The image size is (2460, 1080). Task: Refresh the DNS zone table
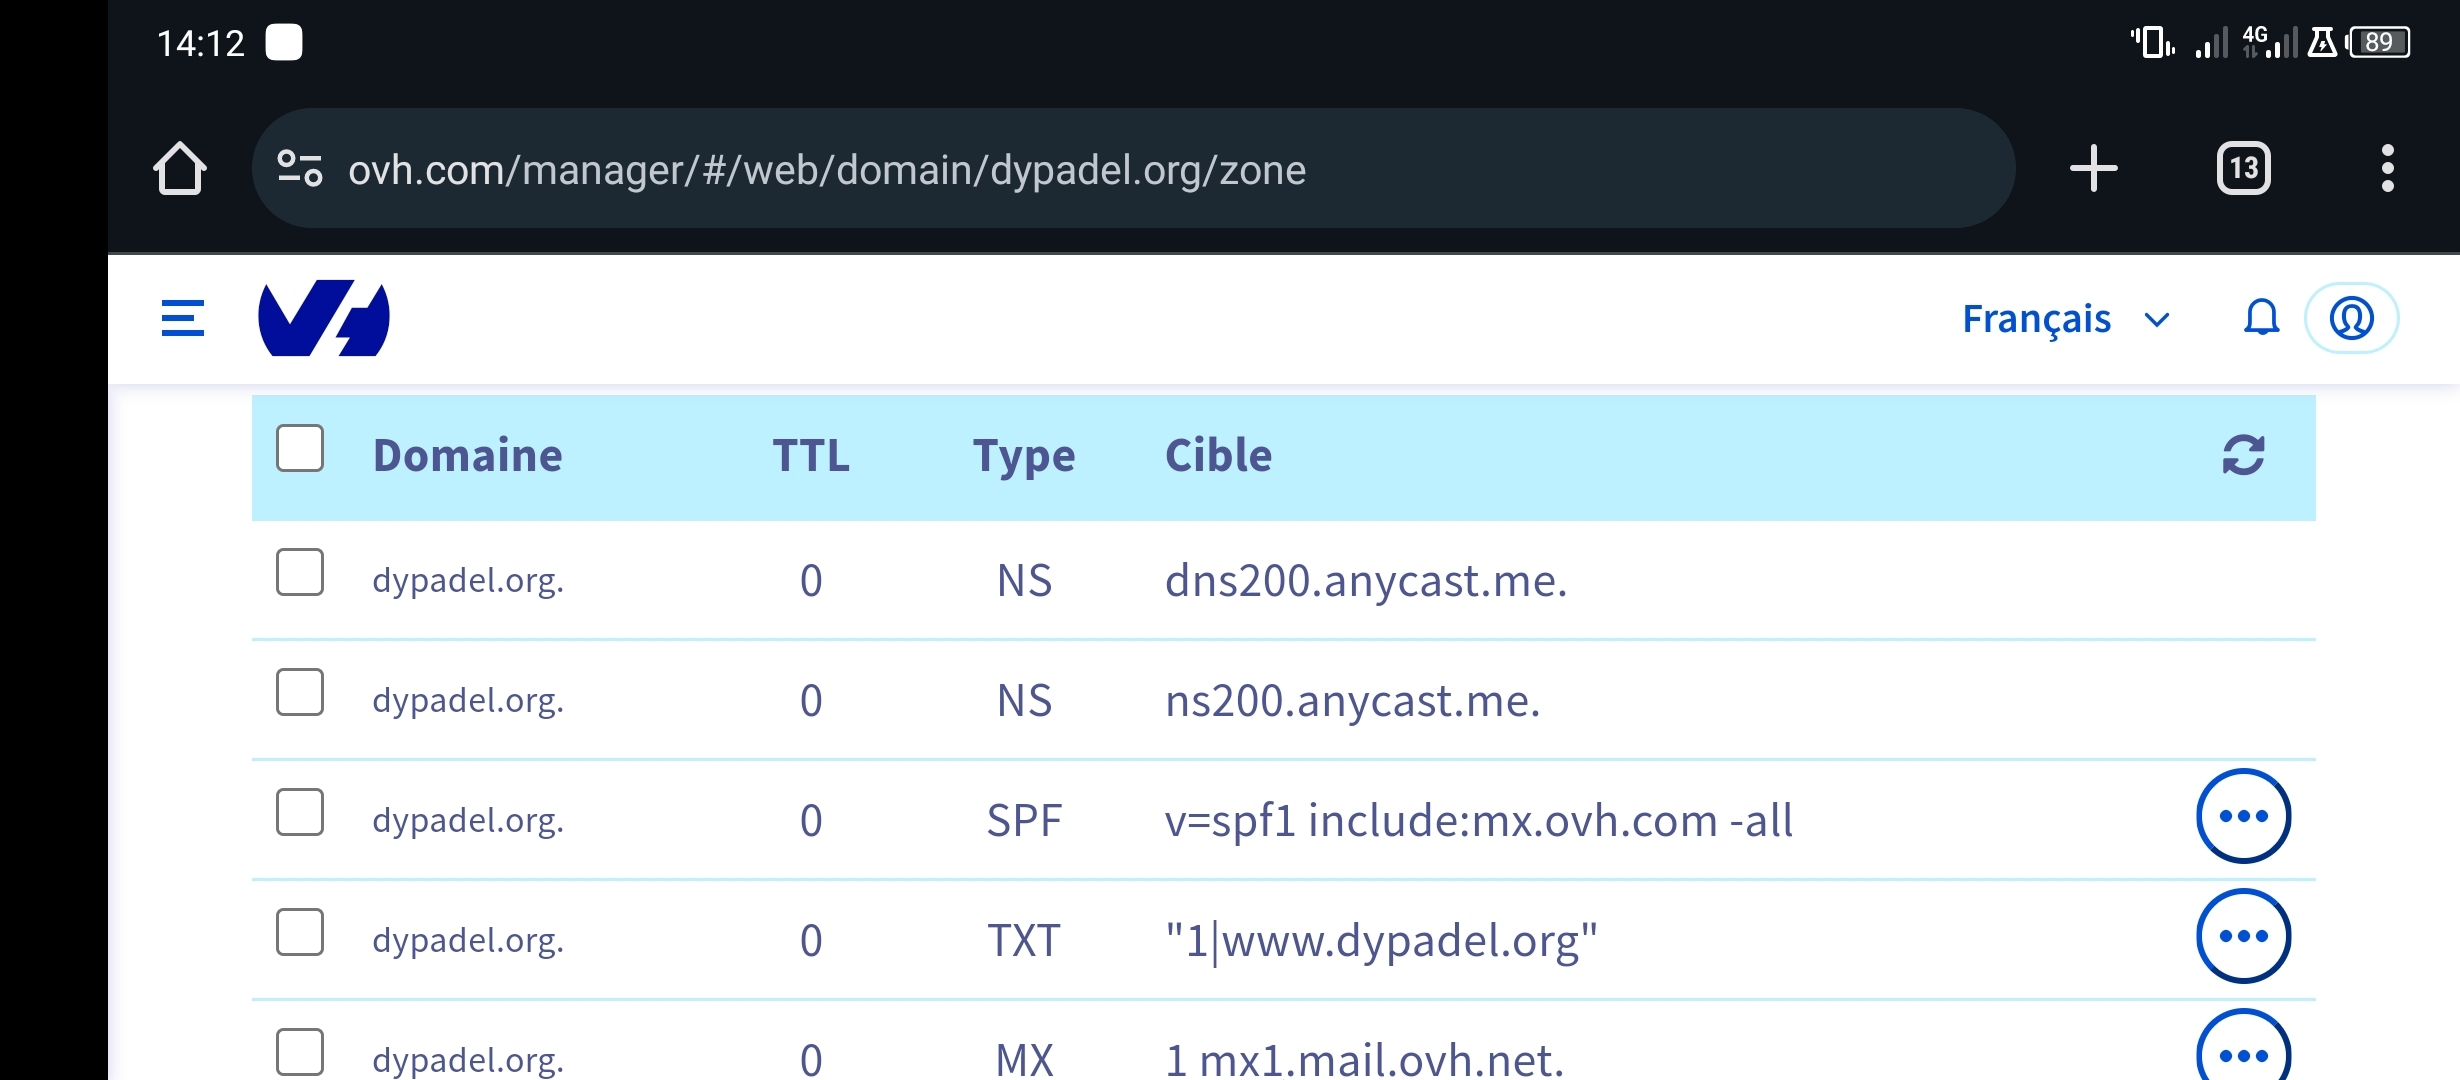tap(2243, 455)
